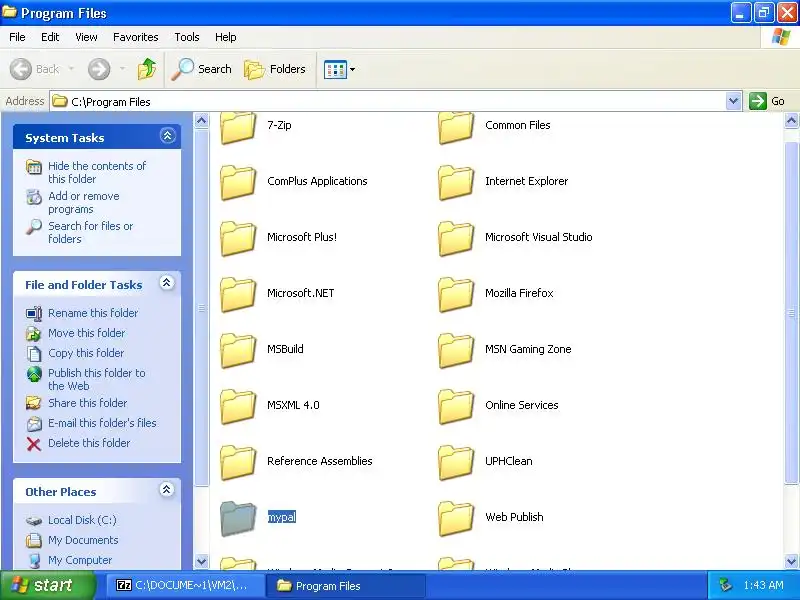Click the Go button
The width and height of the screenshot is (800, 600).
pyautogui.click(x=767, y=101)
